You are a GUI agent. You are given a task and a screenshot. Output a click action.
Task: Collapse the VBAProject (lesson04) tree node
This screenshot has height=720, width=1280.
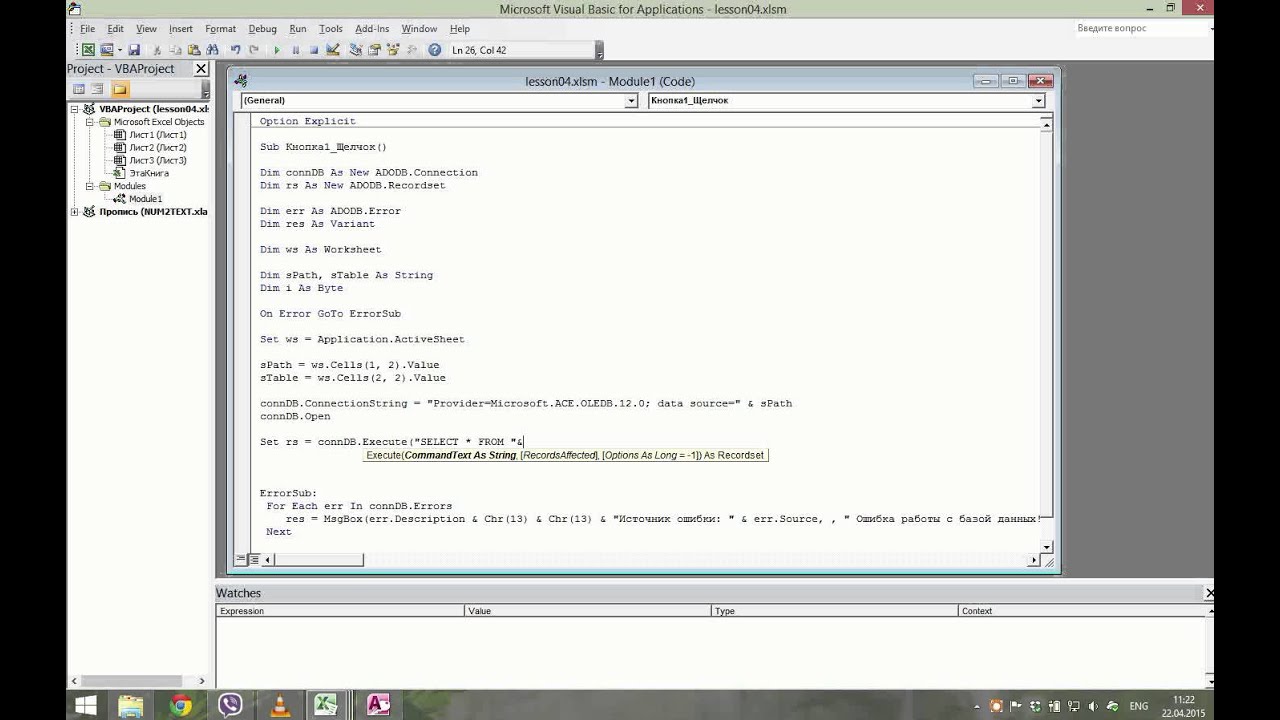75,109
